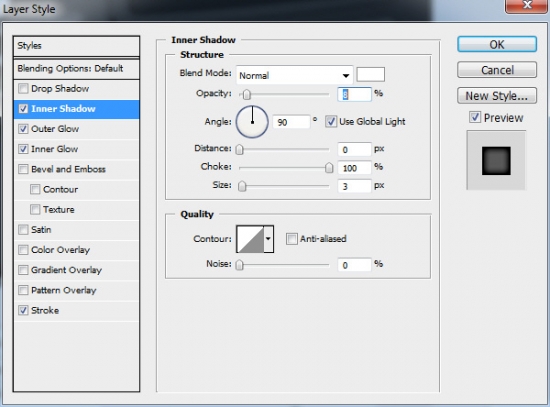Open the Bevel and Emboss settings

(68, 169)
